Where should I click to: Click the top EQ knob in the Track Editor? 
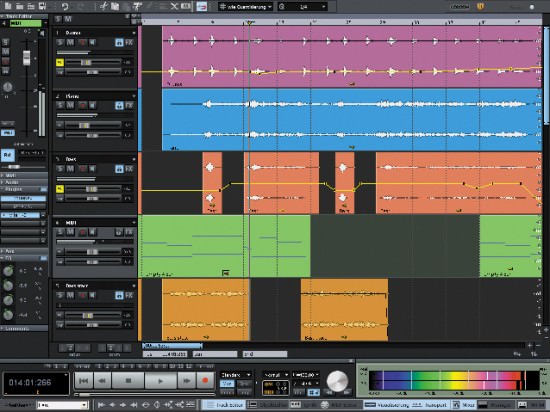point(8,271)
